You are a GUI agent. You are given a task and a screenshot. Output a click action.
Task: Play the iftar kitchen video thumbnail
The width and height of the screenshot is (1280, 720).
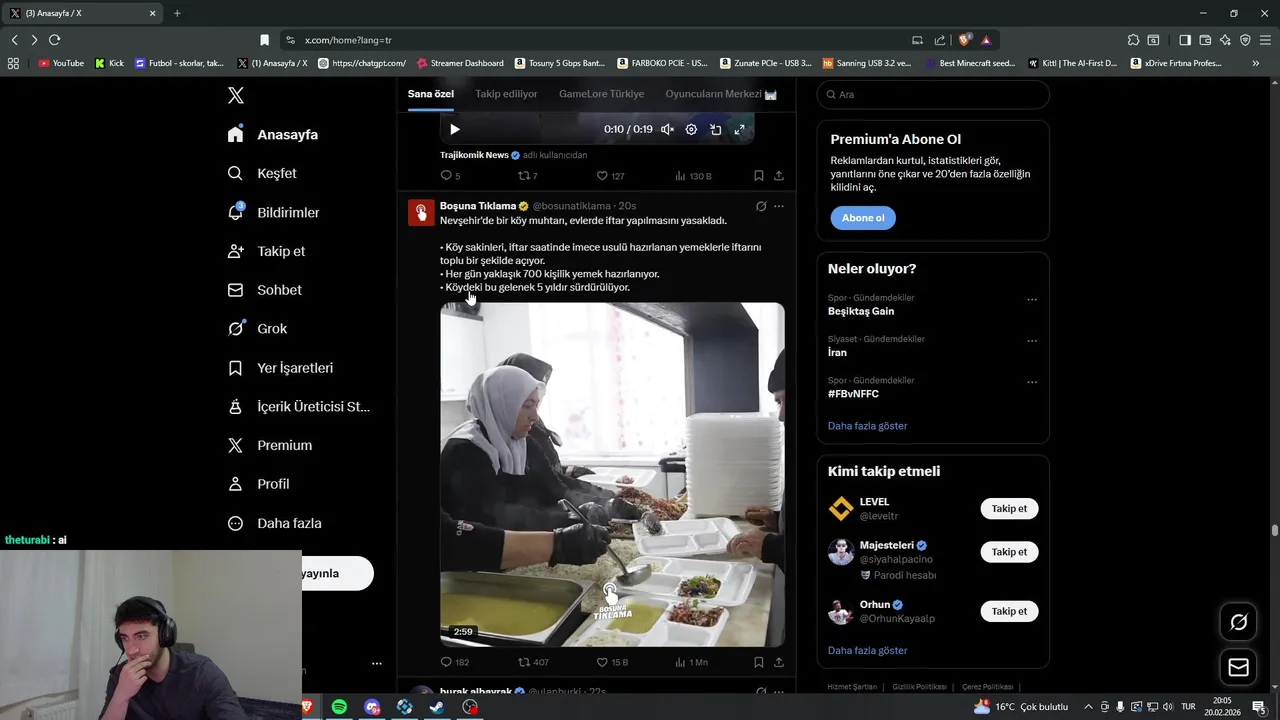pyautogui.click(x=612, y=474)
